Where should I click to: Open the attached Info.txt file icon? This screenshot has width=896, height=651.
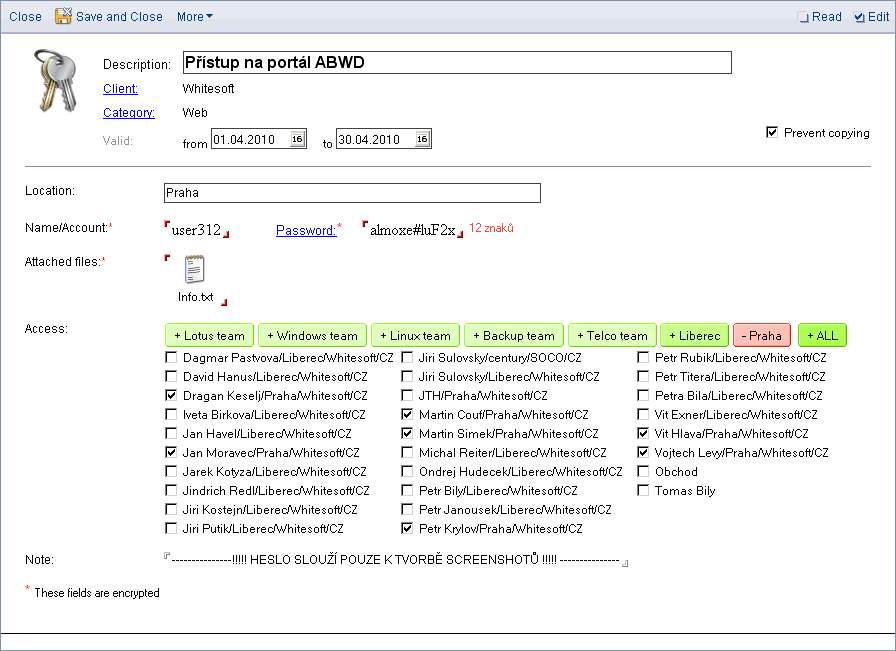point(195,271)
